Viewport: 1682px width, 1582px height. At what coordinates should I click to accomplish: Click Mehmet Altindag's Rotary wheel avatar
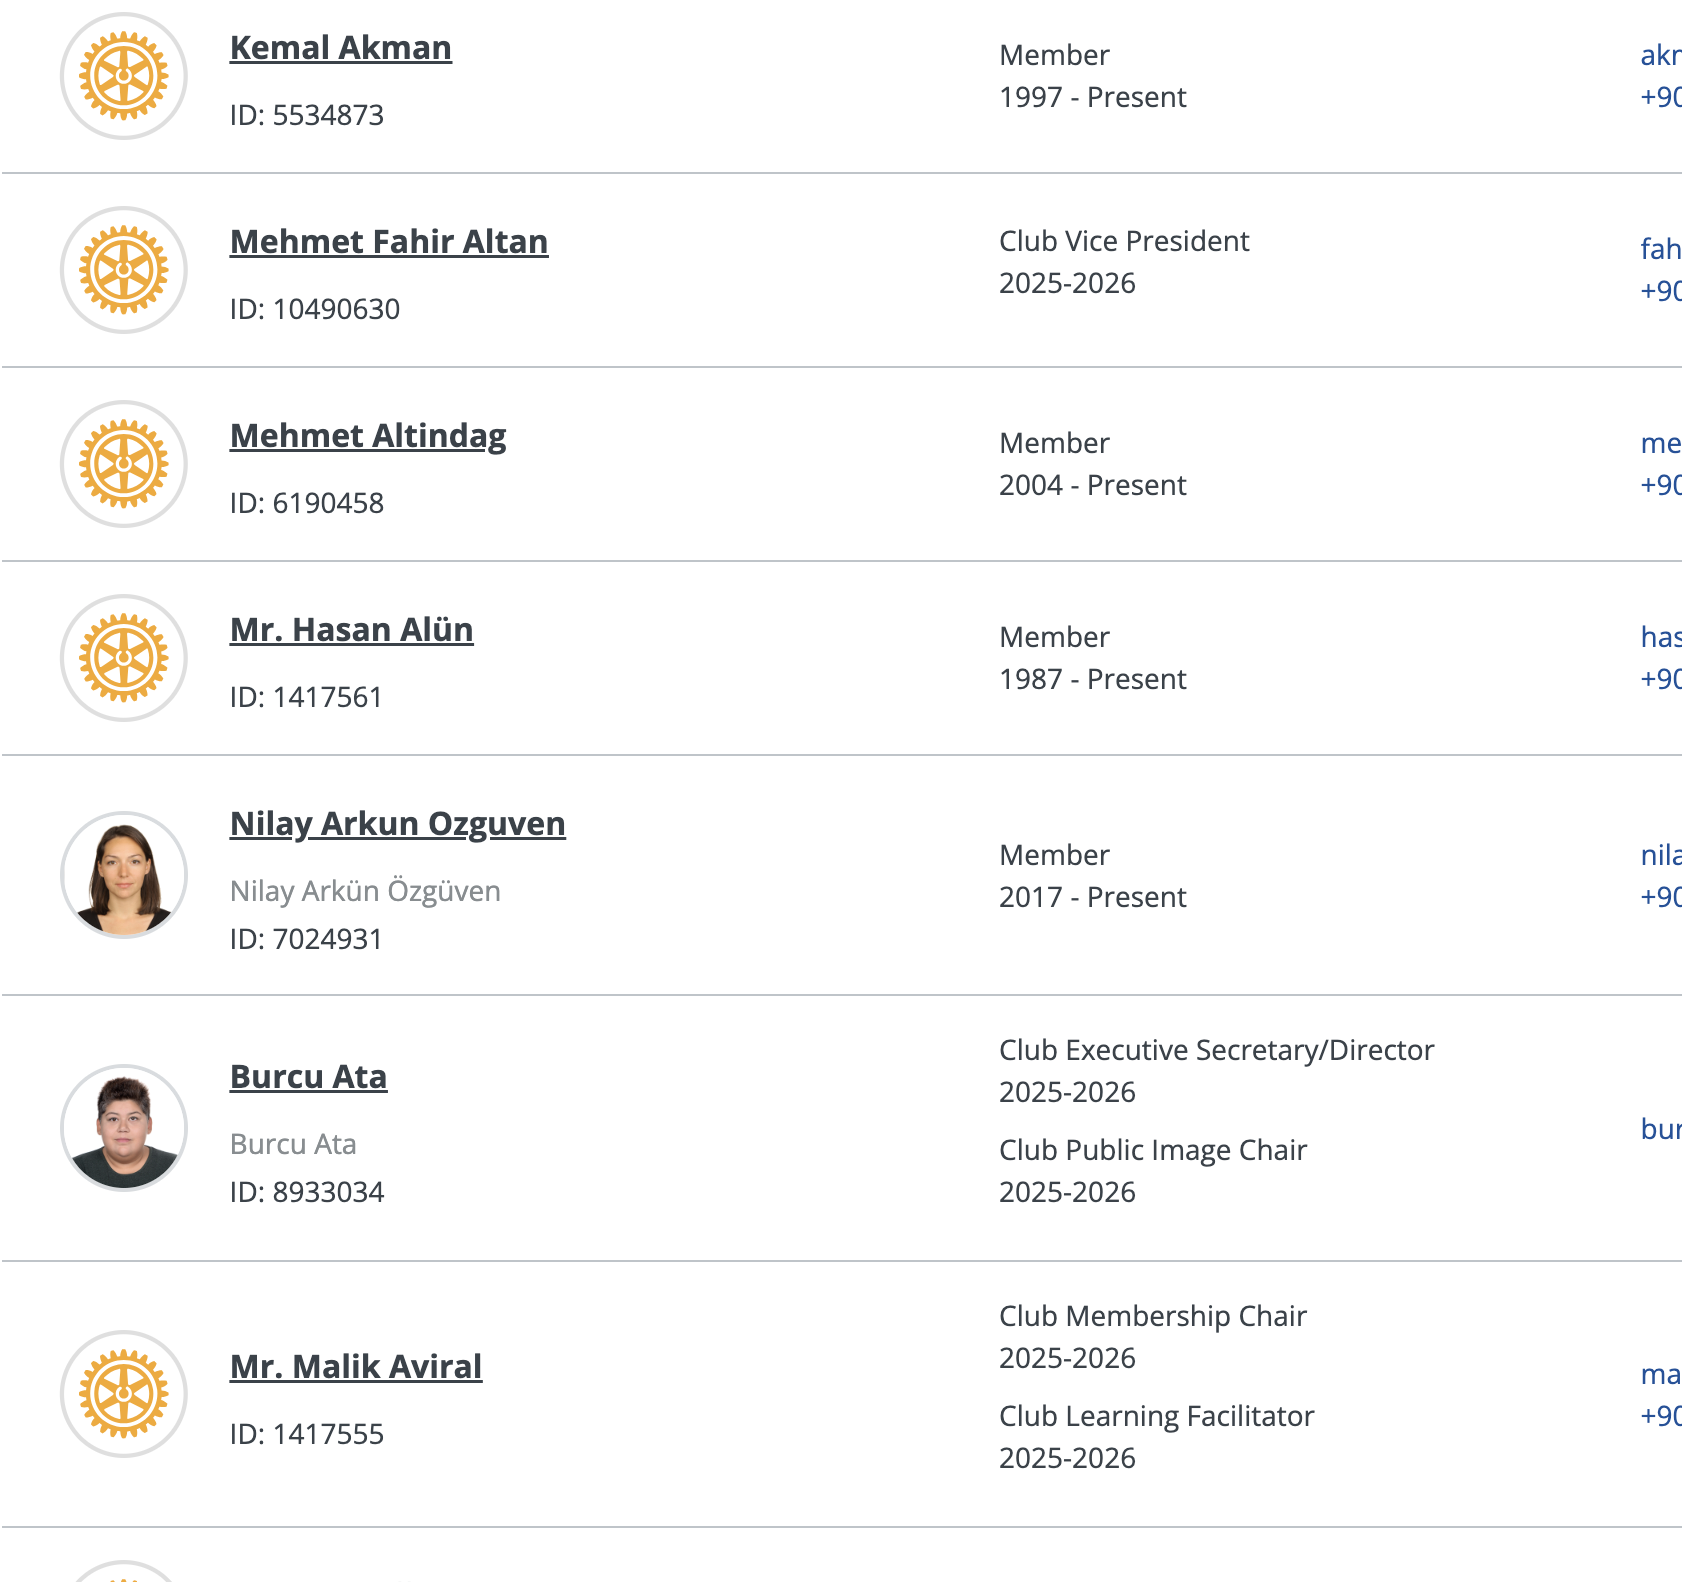[124, 464]
